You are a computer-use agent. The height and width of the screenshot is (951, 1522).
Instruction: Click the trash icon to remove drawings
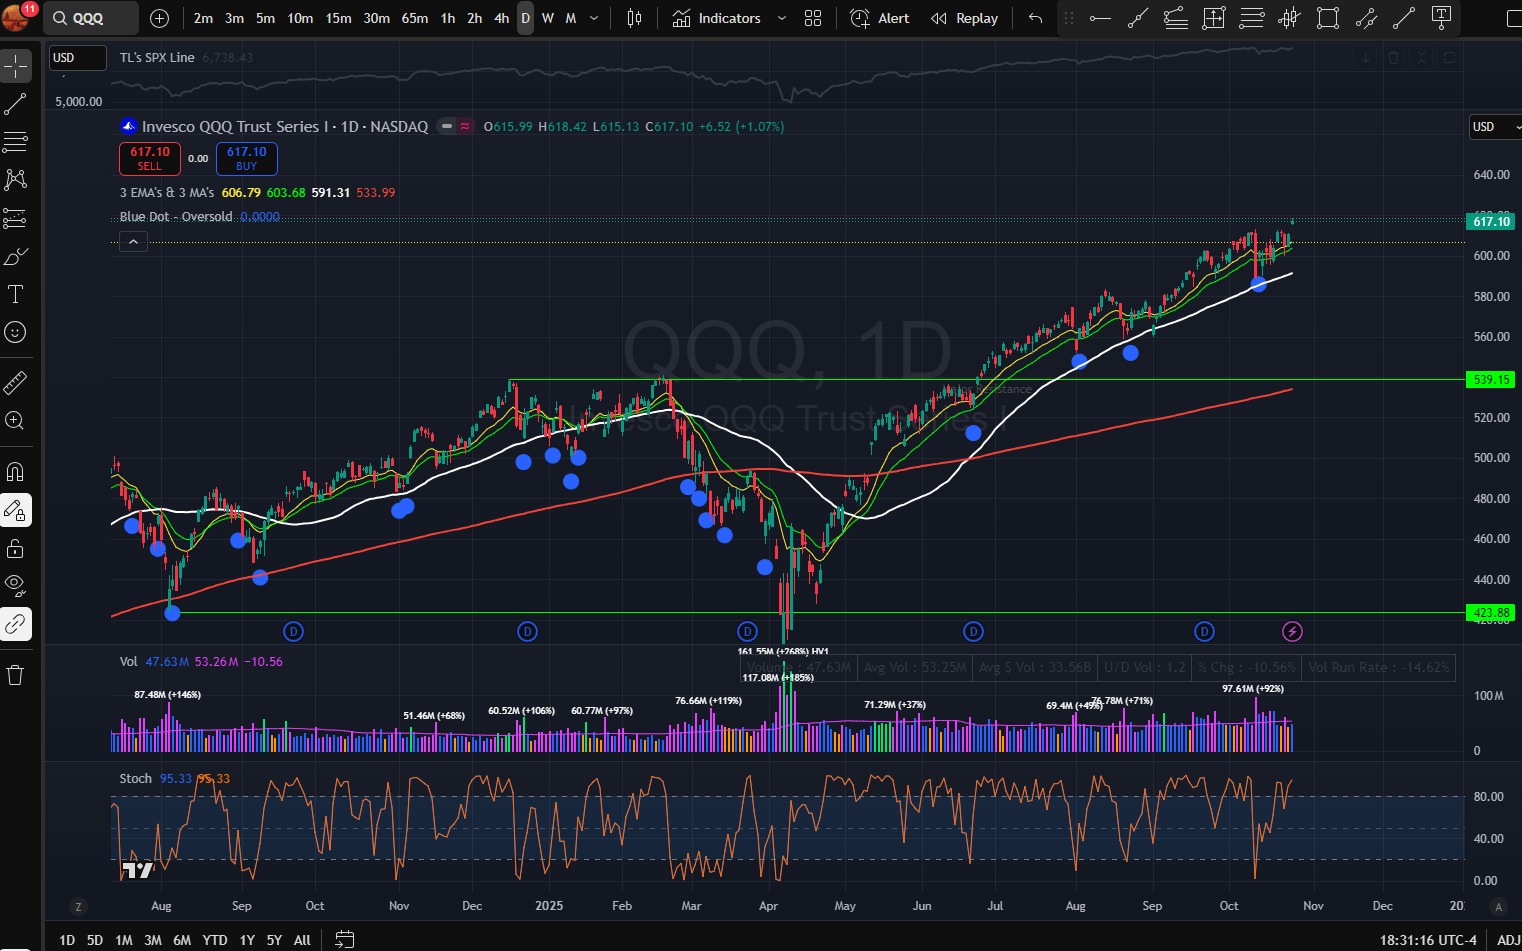(x=16, y=675)
